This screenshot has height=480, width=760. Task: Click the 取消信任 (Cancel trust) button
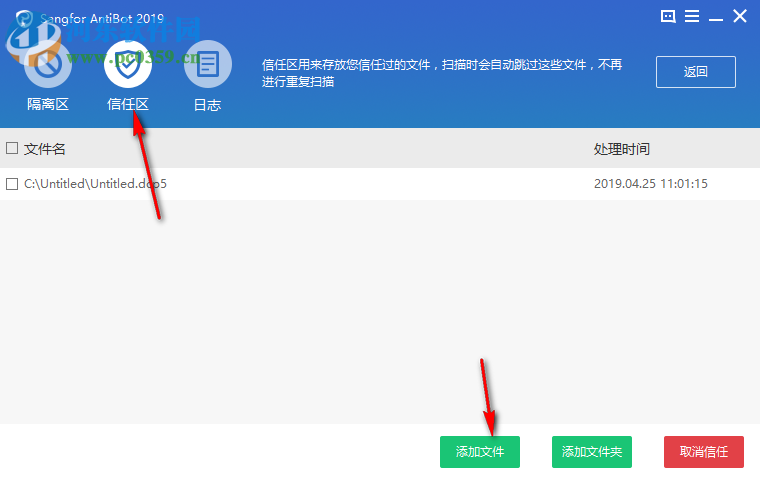tap(704, 452)
